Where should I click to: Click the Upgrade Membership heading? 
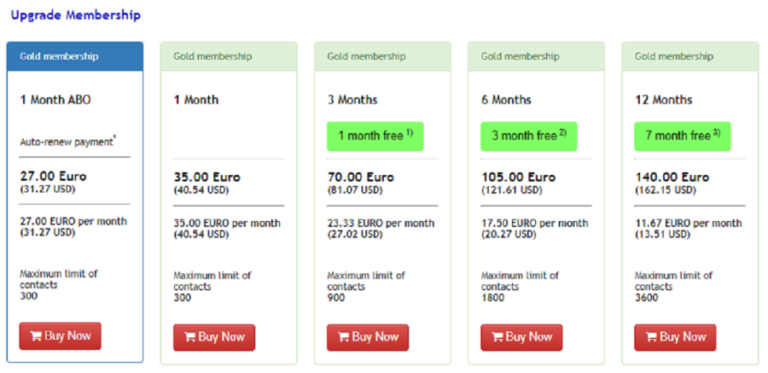[76, 15]
